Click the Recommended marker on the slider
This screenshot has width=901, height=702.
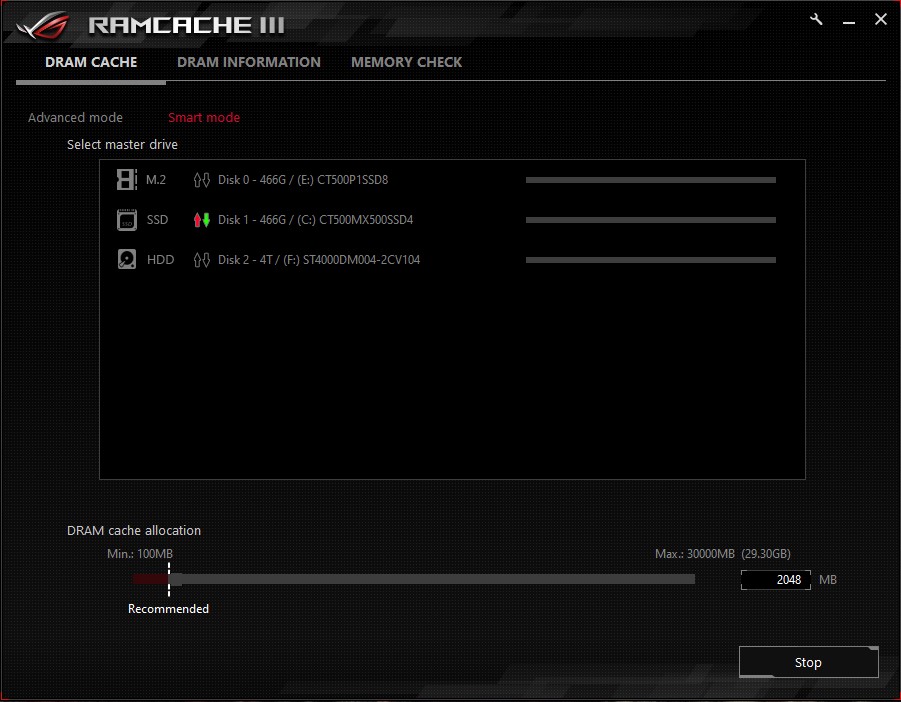(x=169, y=579)
